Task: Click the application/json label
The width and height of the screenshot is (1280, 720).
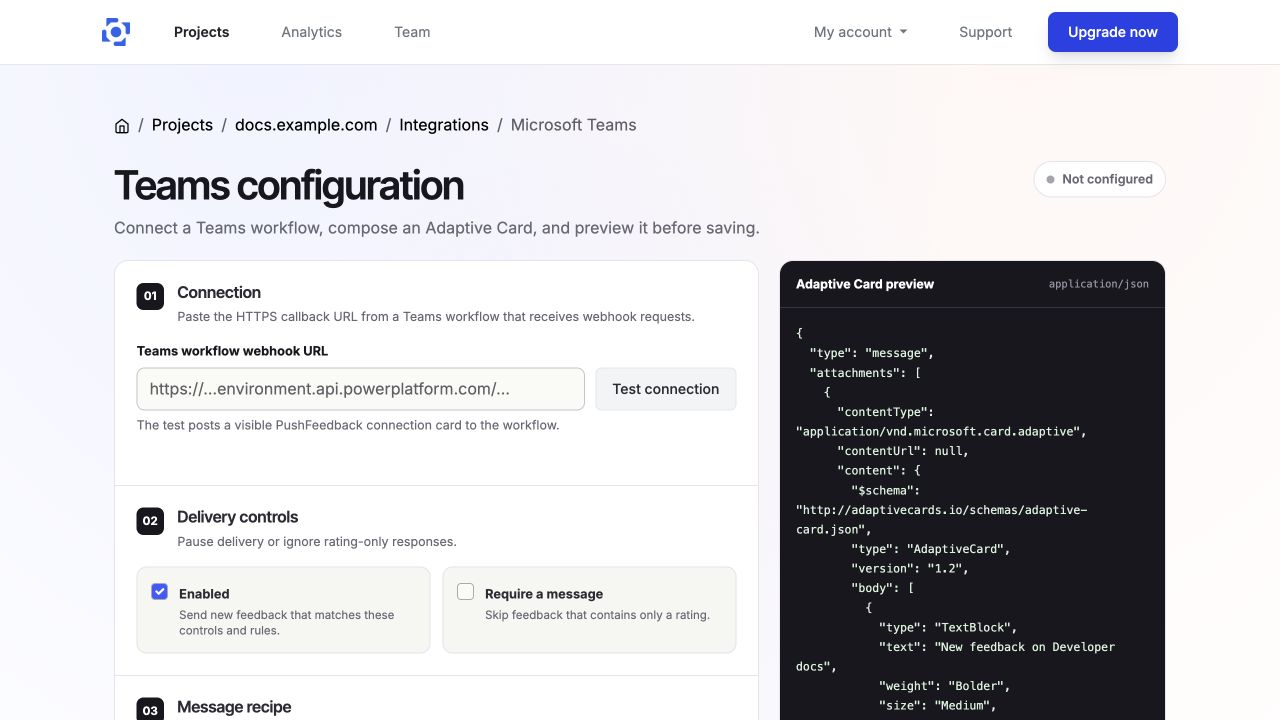Action: pyautogui.click(x=1099, y=284)
